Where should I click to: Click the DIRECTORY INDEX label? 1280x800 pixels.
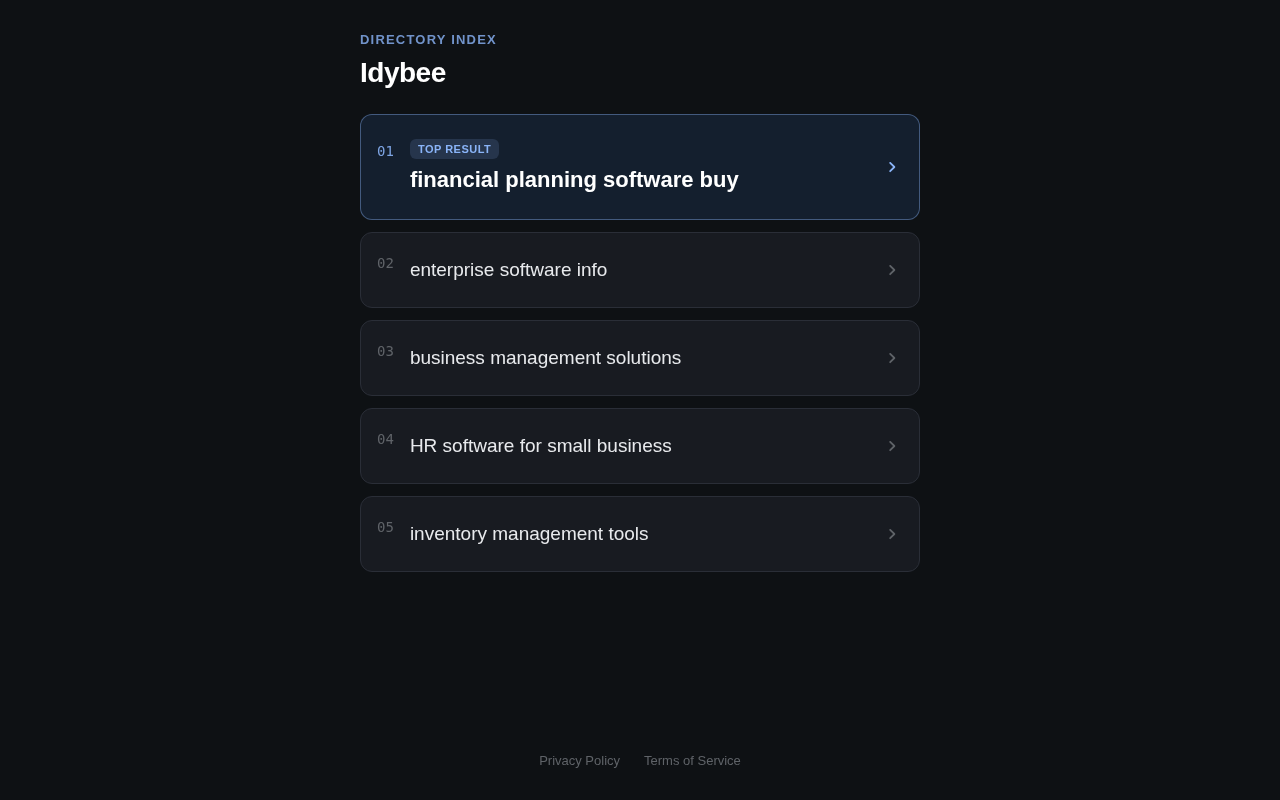428,40
